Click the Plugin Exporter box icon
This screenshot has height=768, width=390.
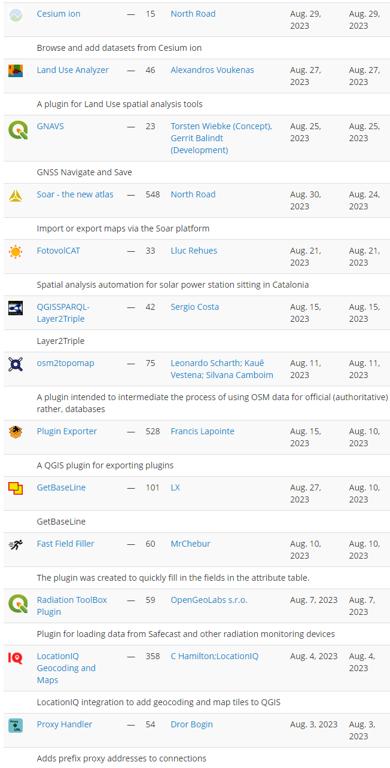[x=16, y=432]
